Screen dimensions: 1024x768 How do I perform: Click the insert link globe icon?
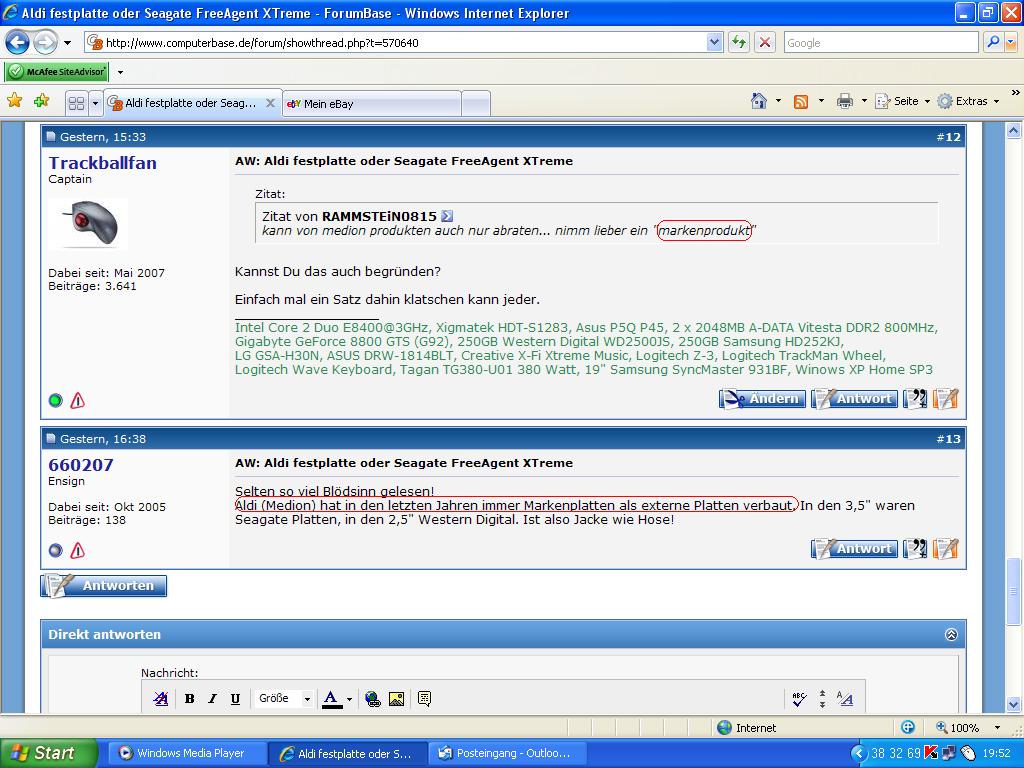(x=373, y=699)
